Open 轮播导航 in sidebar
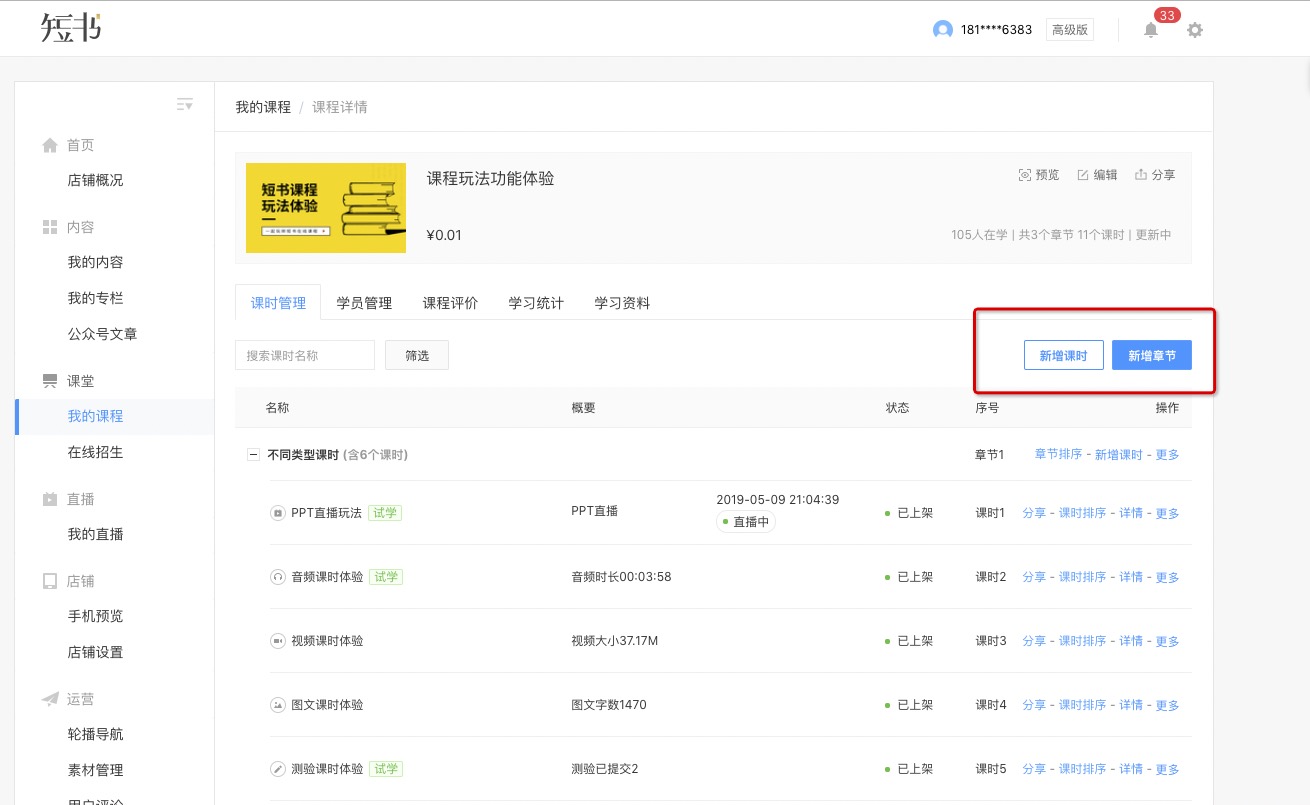This screenshot has width=1310, height=805. (95, 734)
